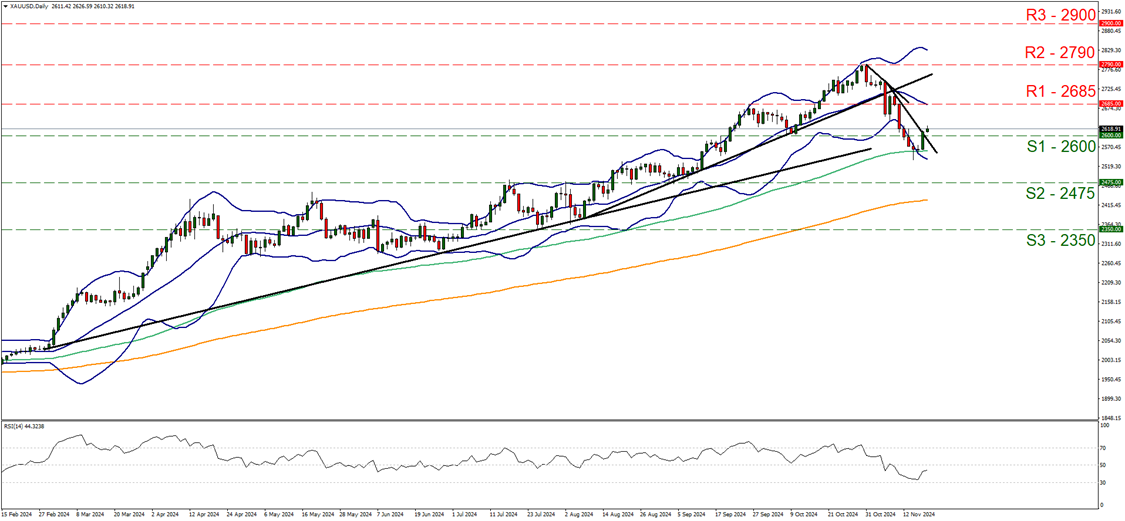Click the red 2900.00 price tag on axis
The height and width of the screenshot is (521, 1125).
1110,22
